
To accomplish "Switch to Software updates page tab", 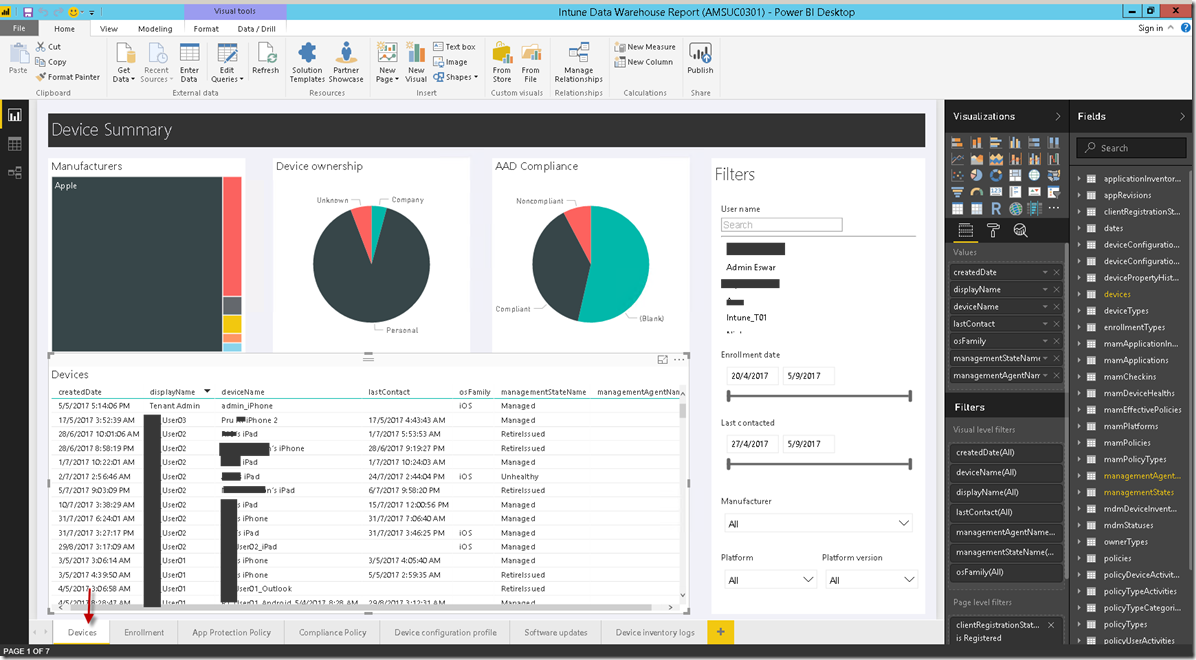I will click(x=556, y=633).
